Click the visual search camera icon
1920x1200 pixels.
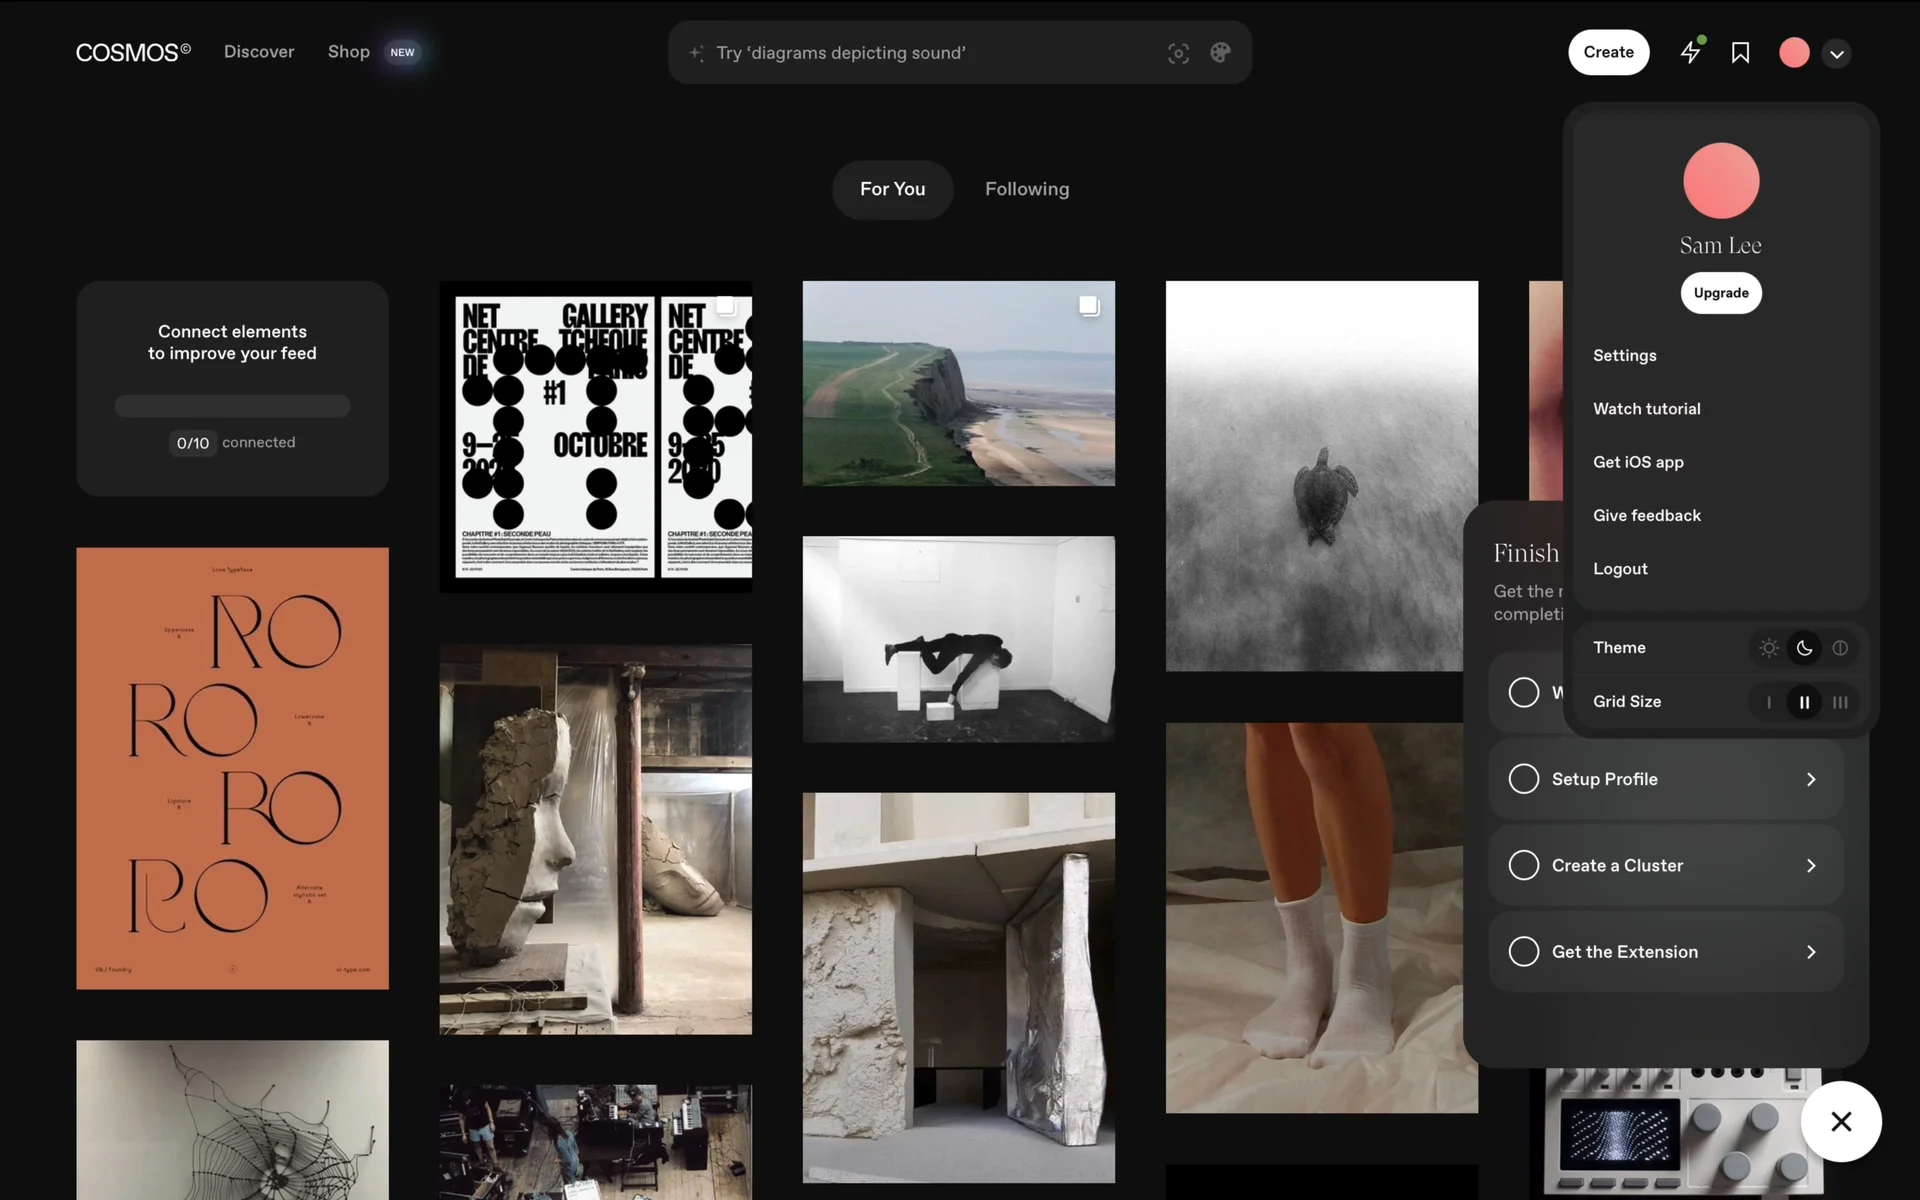(x=1178, y=53)
